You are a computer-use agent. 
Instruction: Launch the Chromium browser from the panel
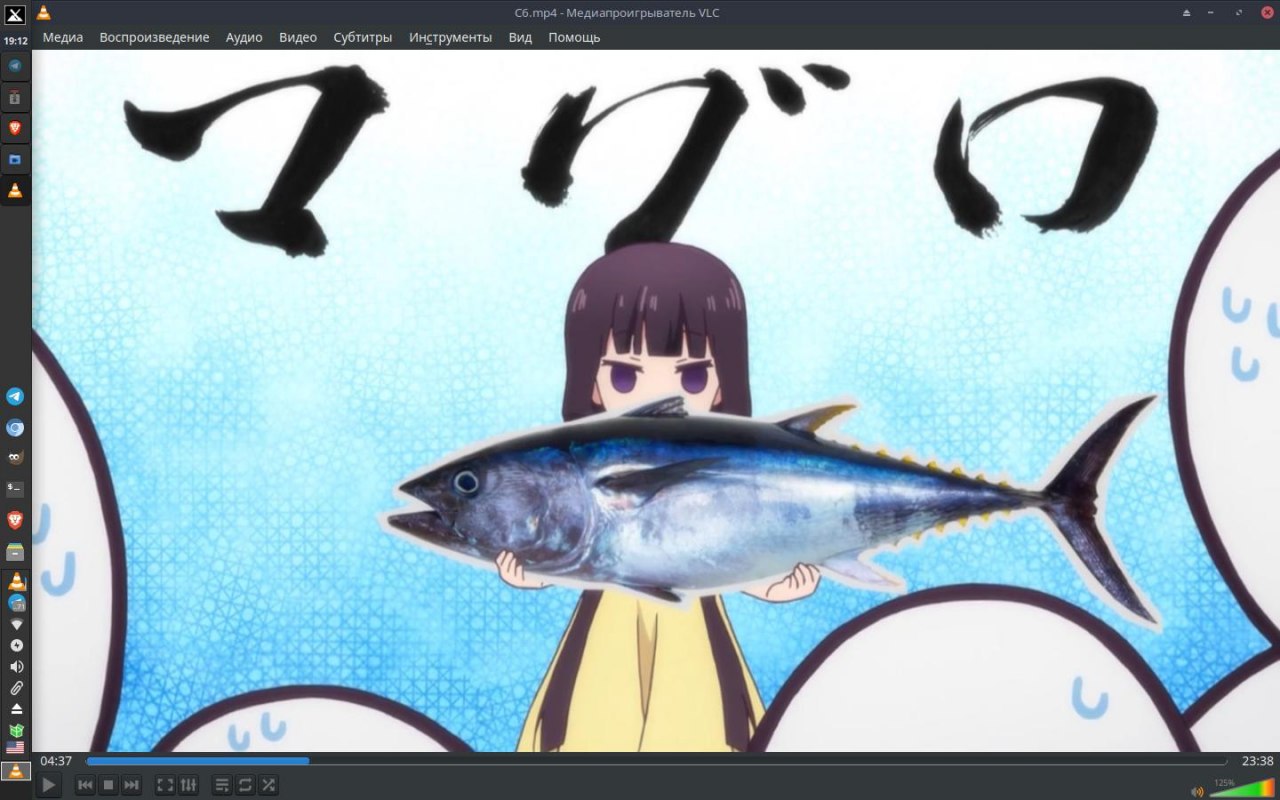[x=15, y=427]
